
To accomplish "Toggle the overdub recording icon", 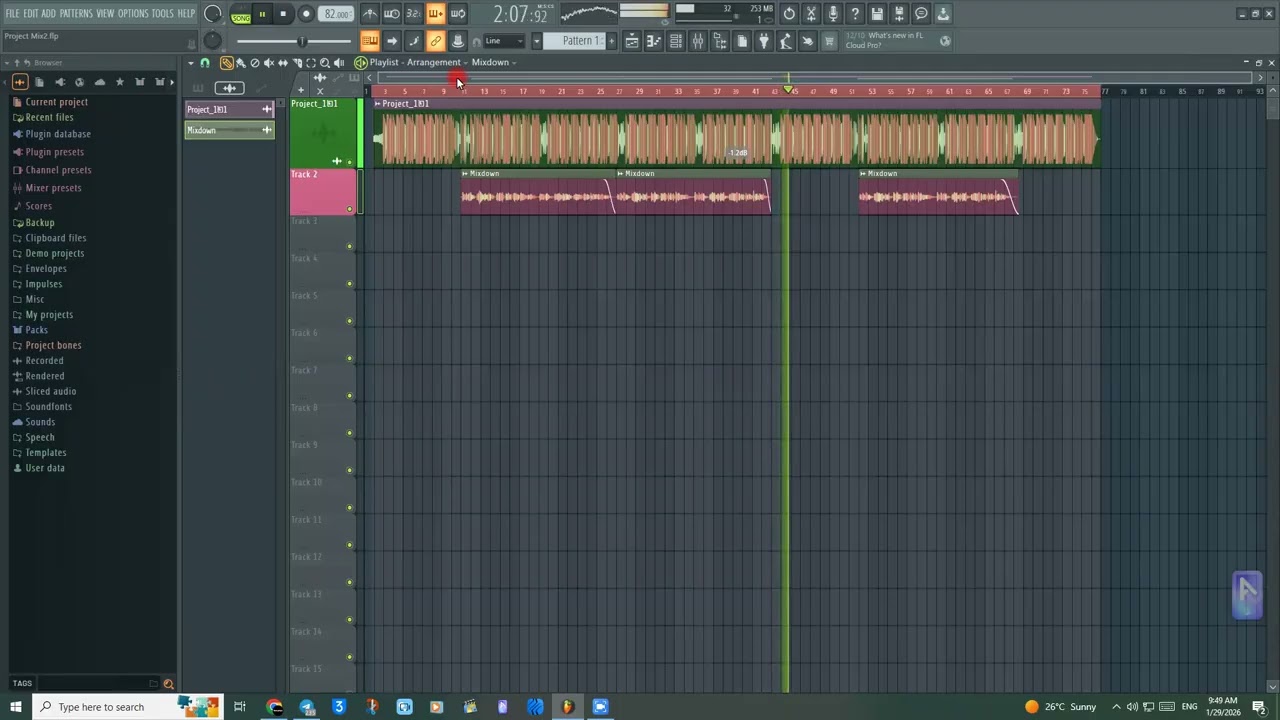I will coord(436,14).
